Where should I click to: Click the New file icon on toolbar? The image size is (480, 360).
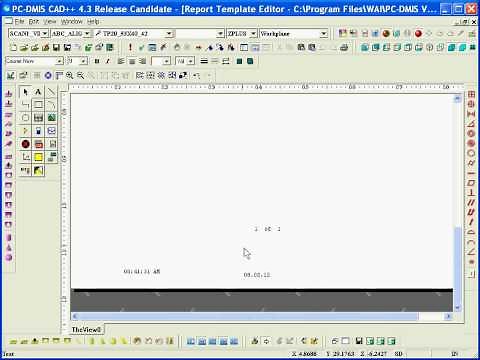point(13,48)
